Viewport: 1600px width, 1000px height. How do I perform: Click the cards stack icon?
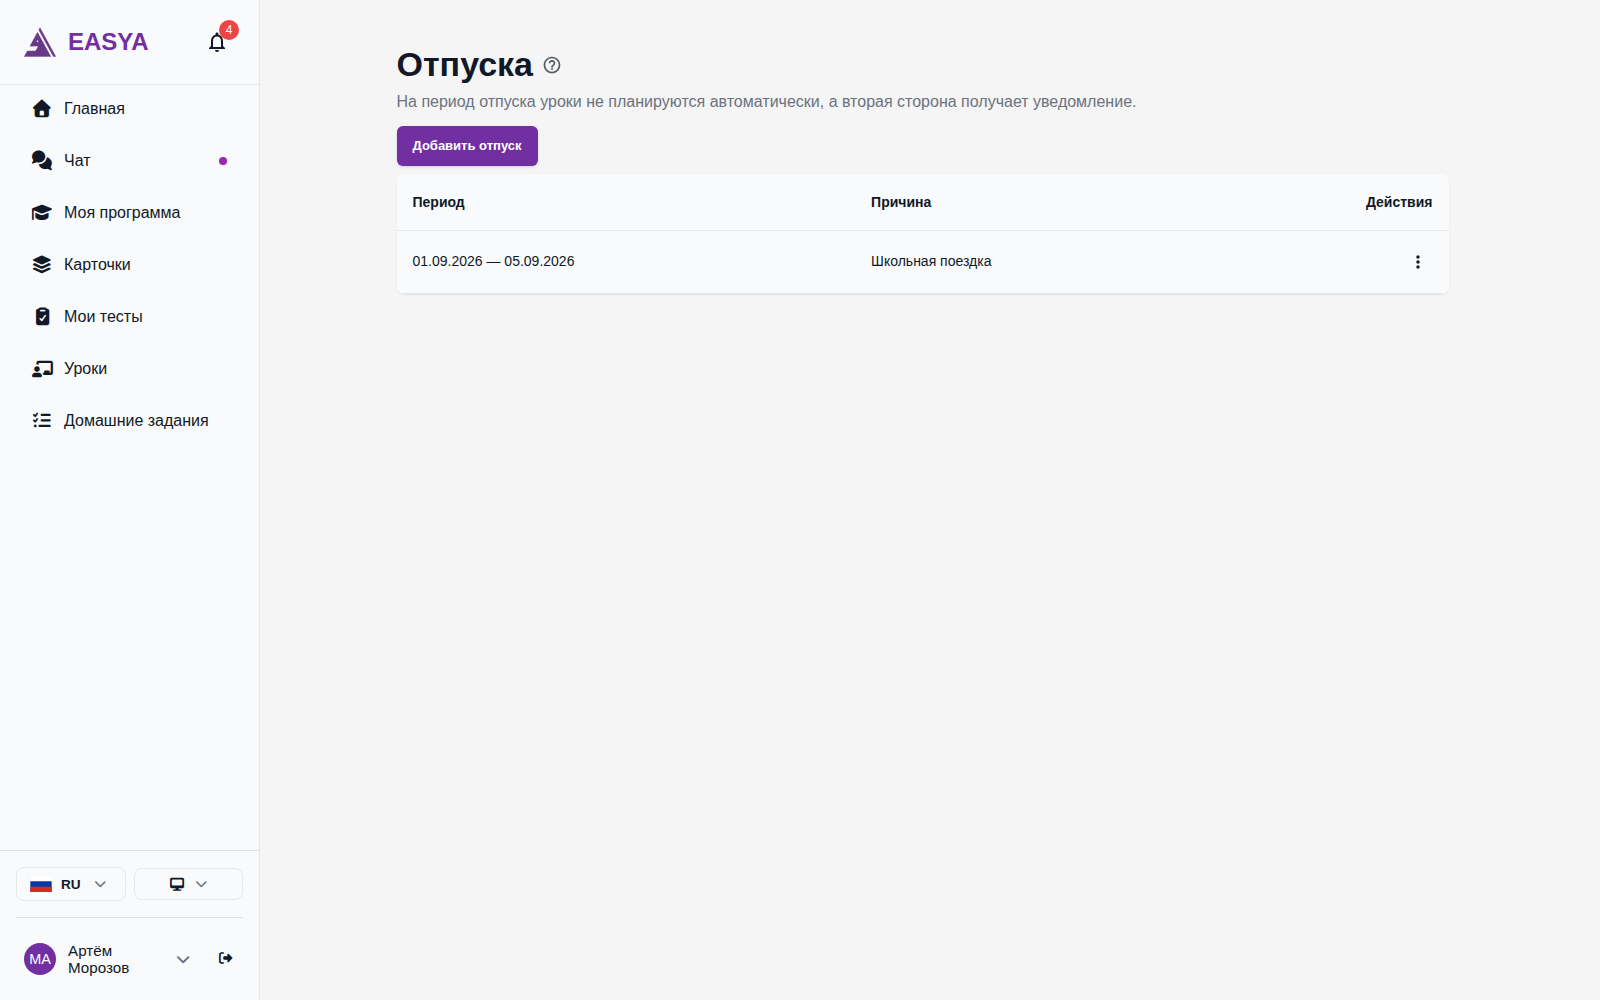click(41, 264)
